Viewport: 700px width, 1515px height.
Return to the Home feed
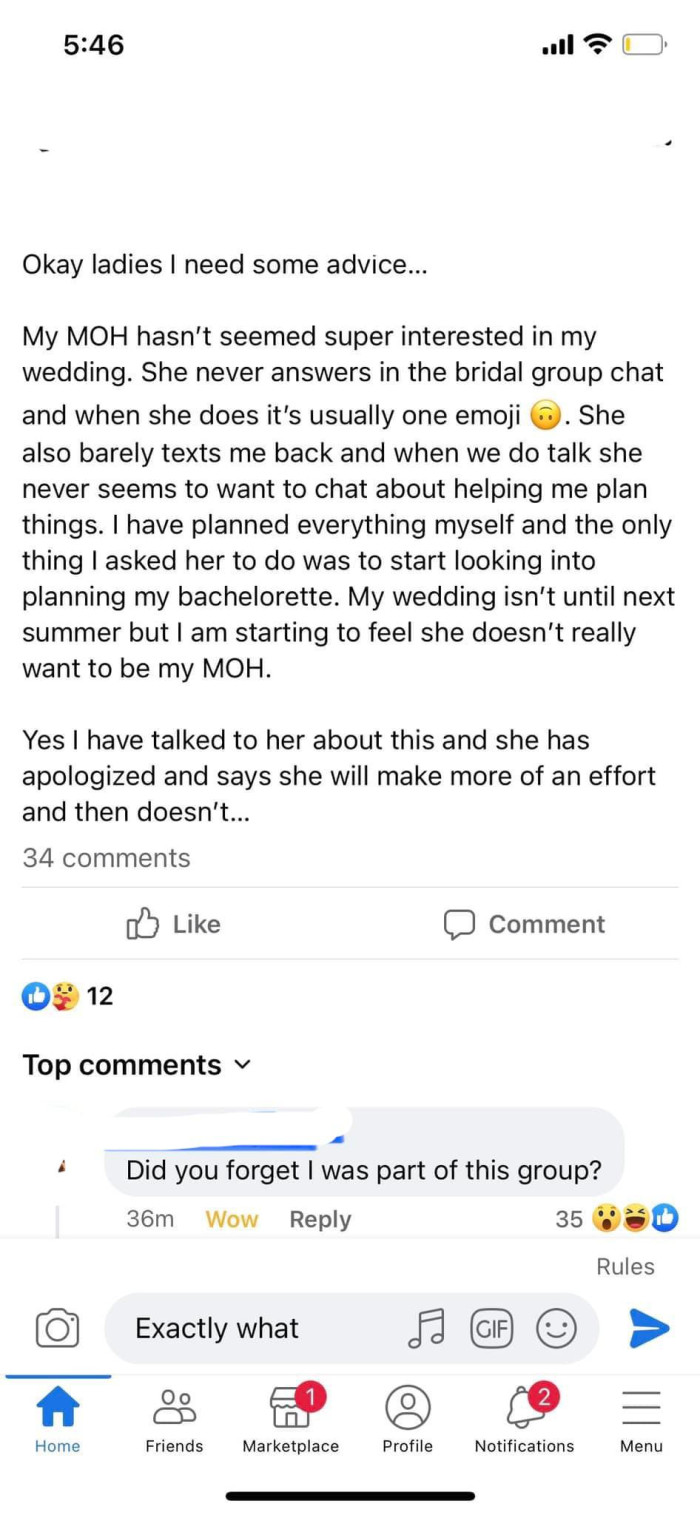pos(58,1420)
